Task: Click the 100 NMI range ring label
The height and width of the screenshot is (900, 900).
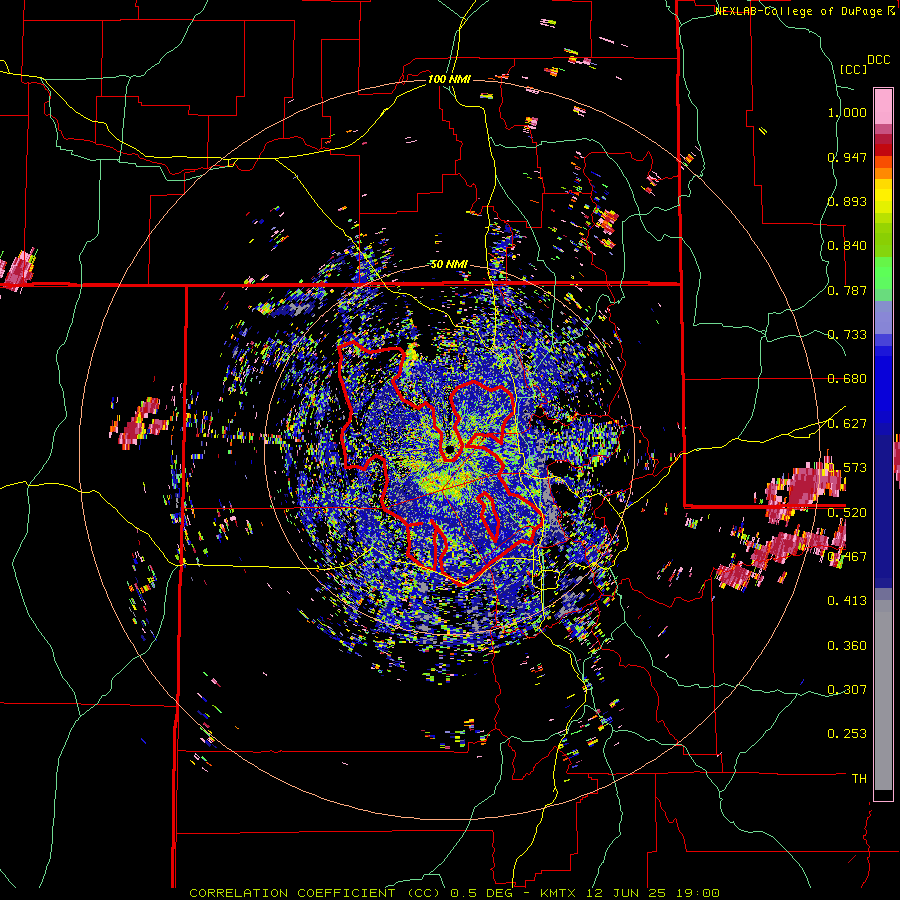Action: click(449, 79)
